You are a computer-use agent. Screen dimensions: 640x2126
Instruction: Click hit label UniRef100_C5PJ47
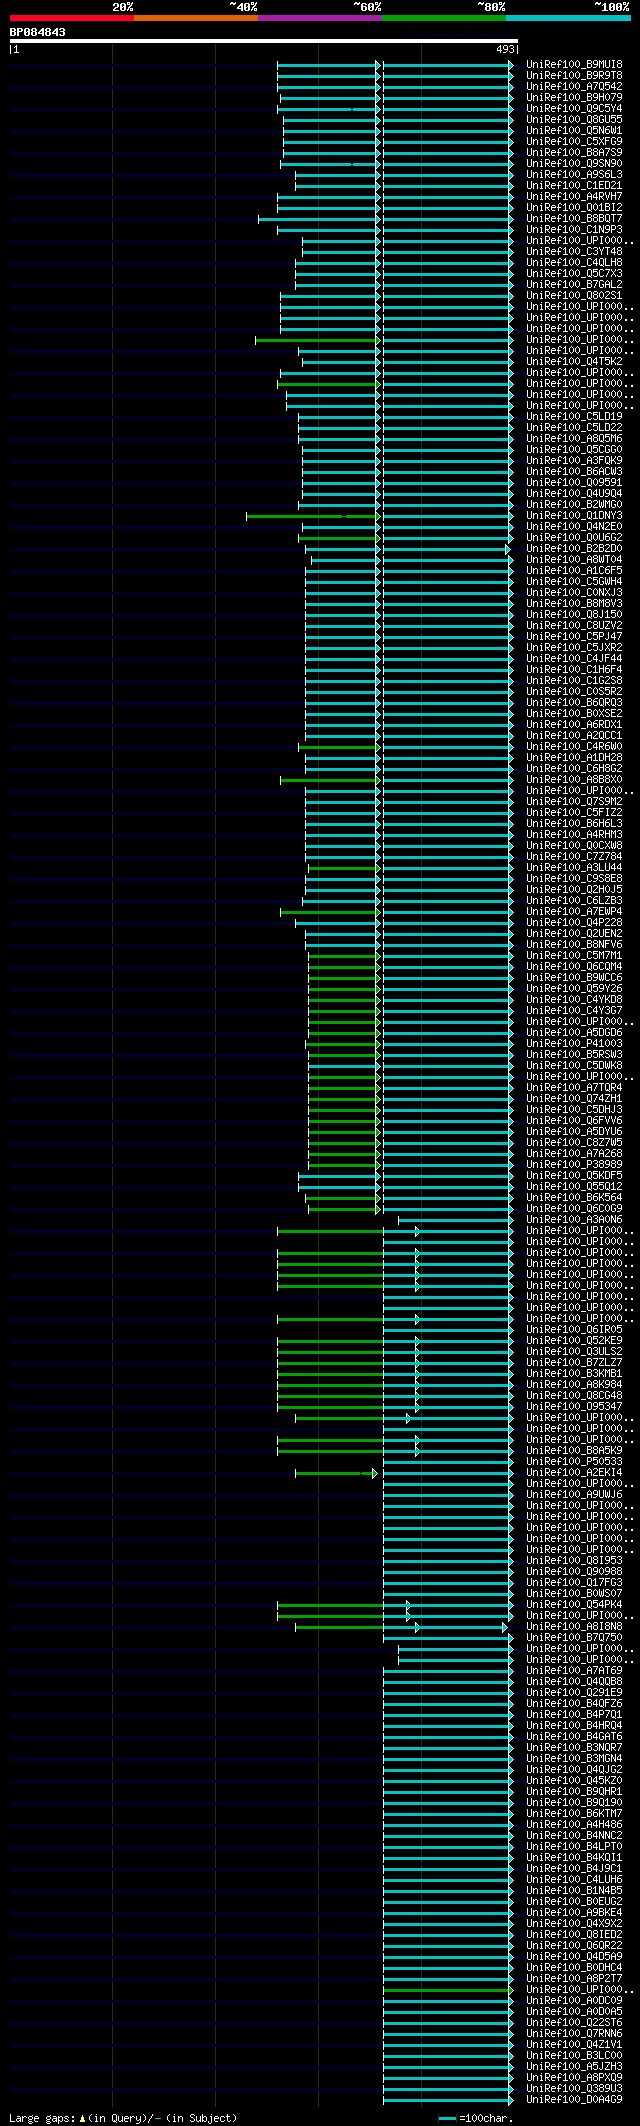574,636
